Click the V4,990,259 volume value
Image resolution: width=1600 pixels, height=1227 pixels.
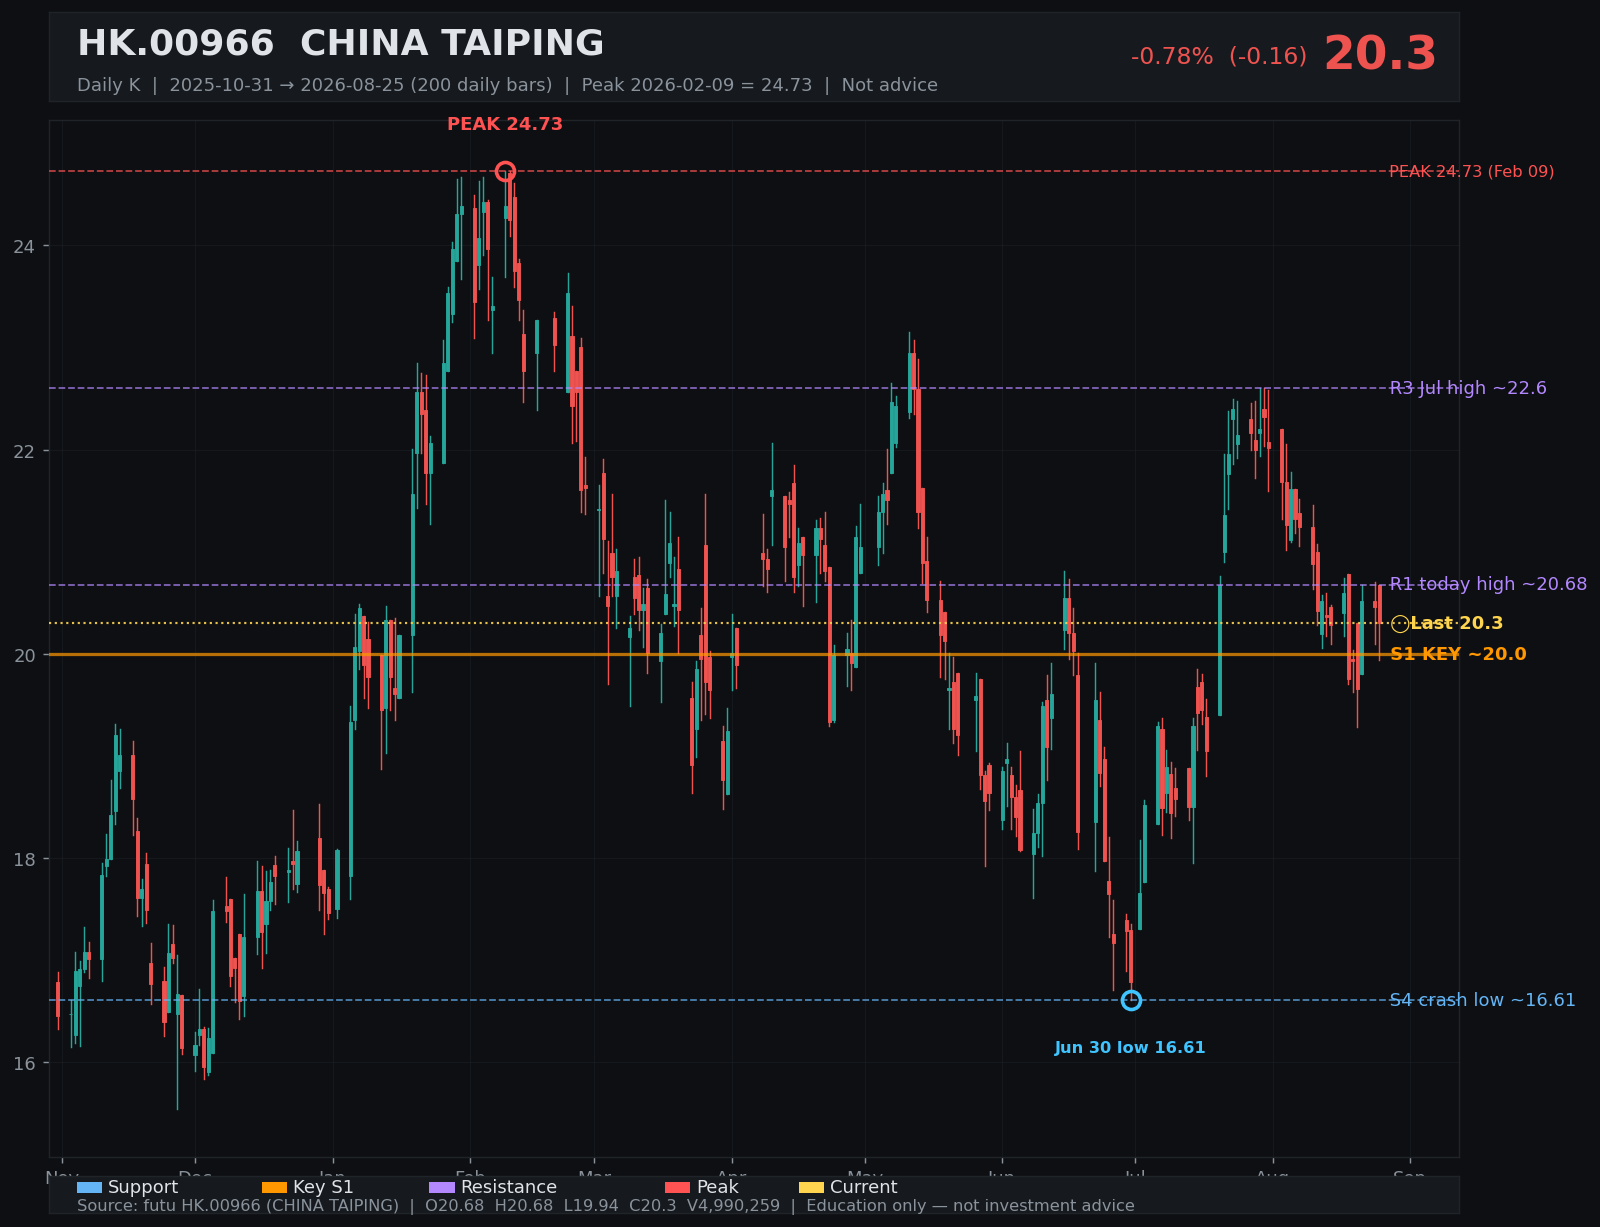(x=733, y=1206)
